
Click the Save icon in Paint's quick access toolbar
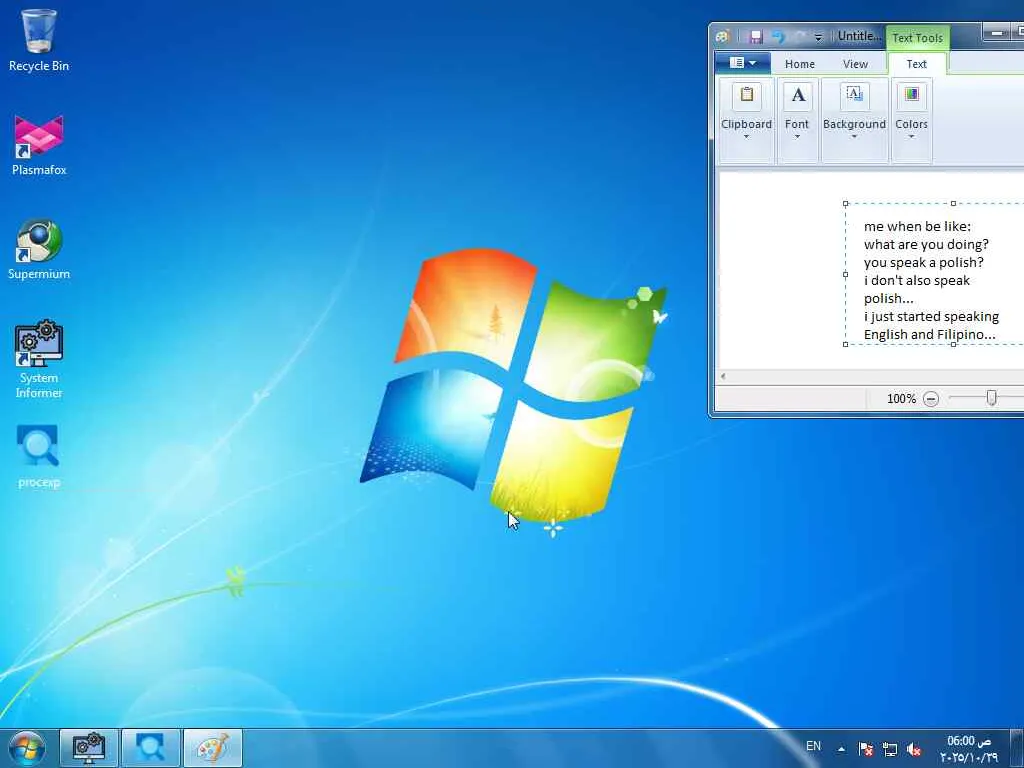pyautogui.click(x=756, y=37)
